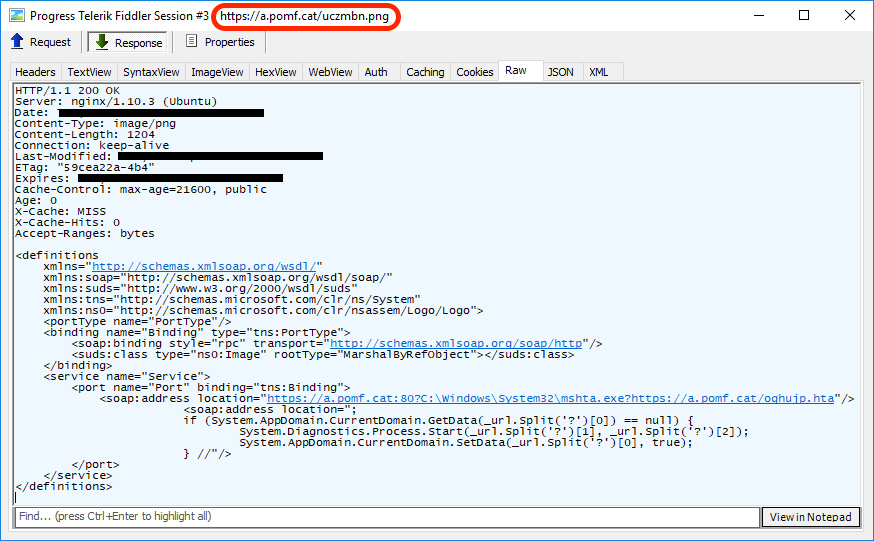Click the Fiddler window app icon
This screenshot has height=541, width=874.
click(17, 15)
